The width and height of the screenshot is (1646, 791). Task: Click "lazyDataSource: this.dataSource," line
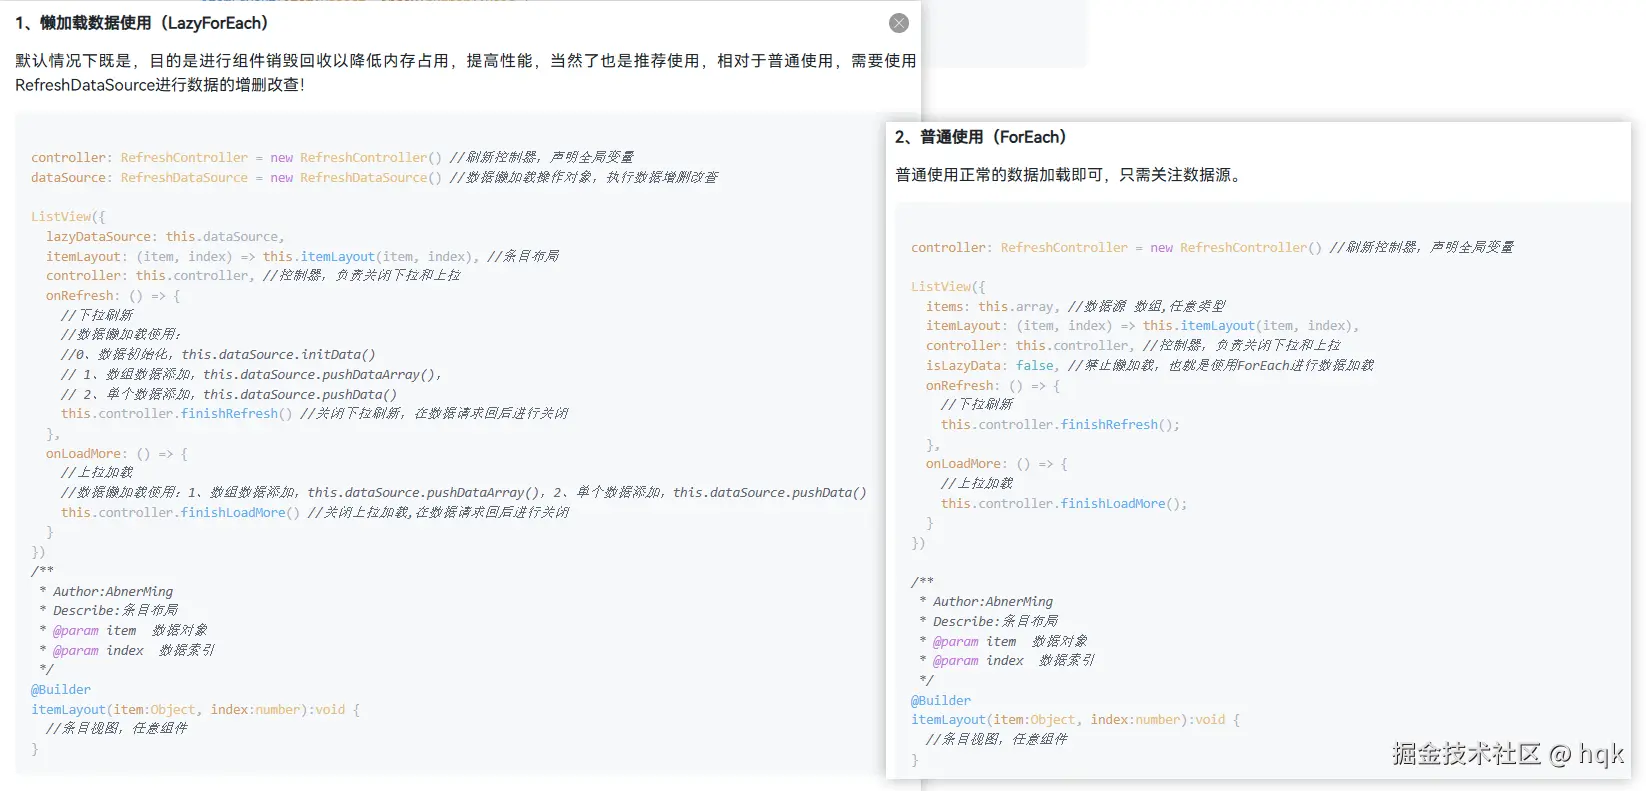165,237
